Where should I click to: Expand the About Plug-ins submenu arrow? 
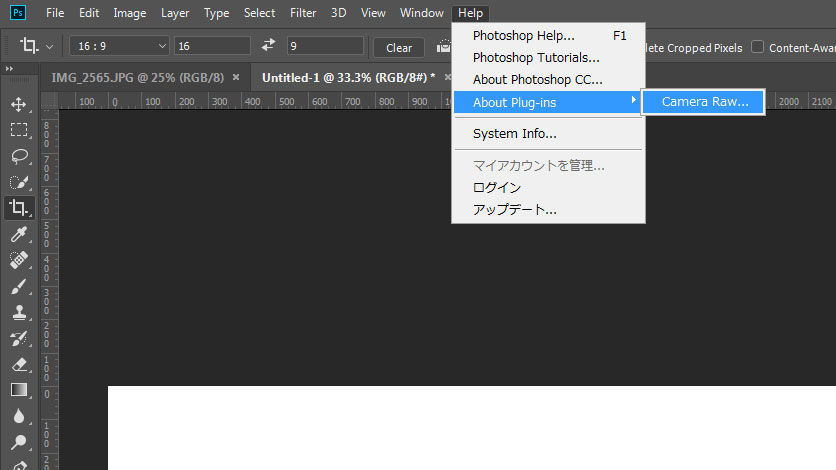[633, 100]
